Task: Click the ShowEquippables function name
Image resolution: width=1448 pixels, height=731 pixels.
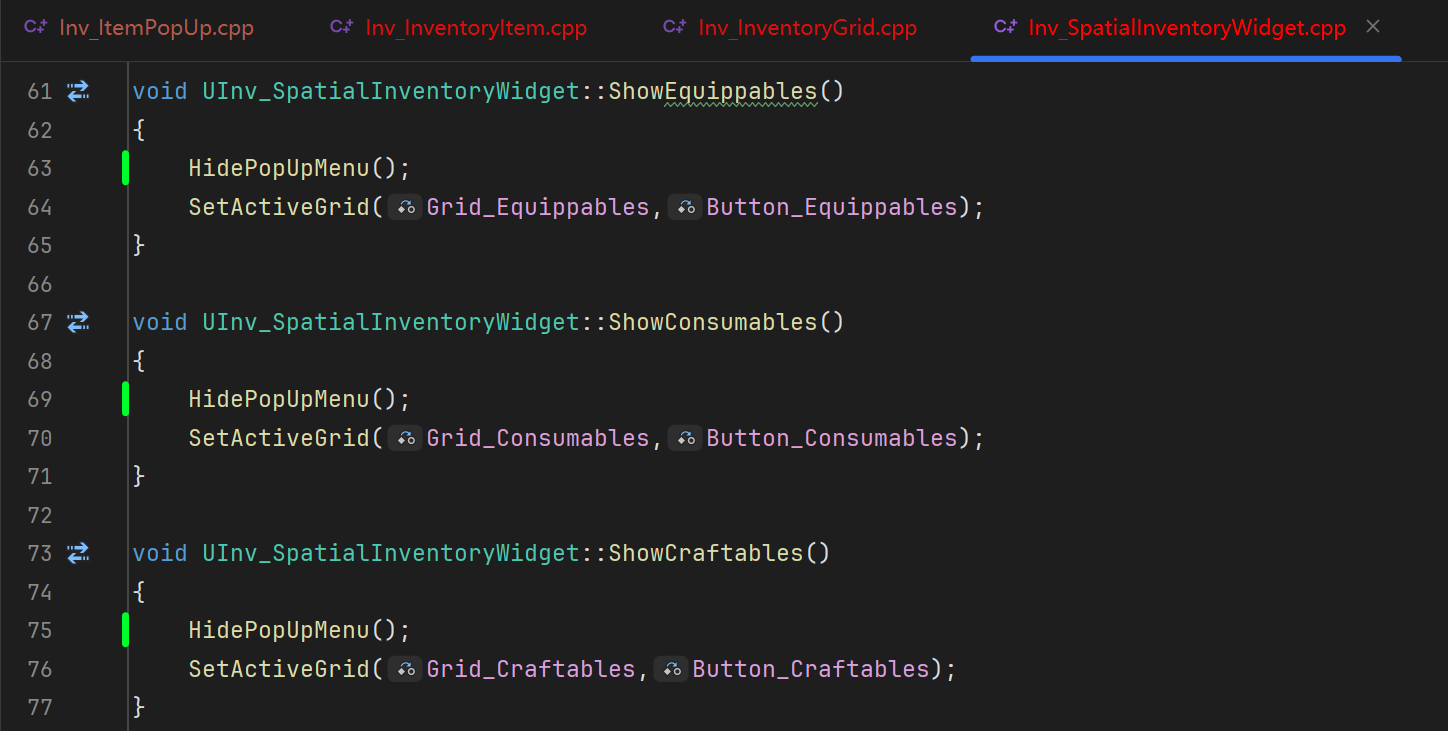Action: click(x=713, y=91)
